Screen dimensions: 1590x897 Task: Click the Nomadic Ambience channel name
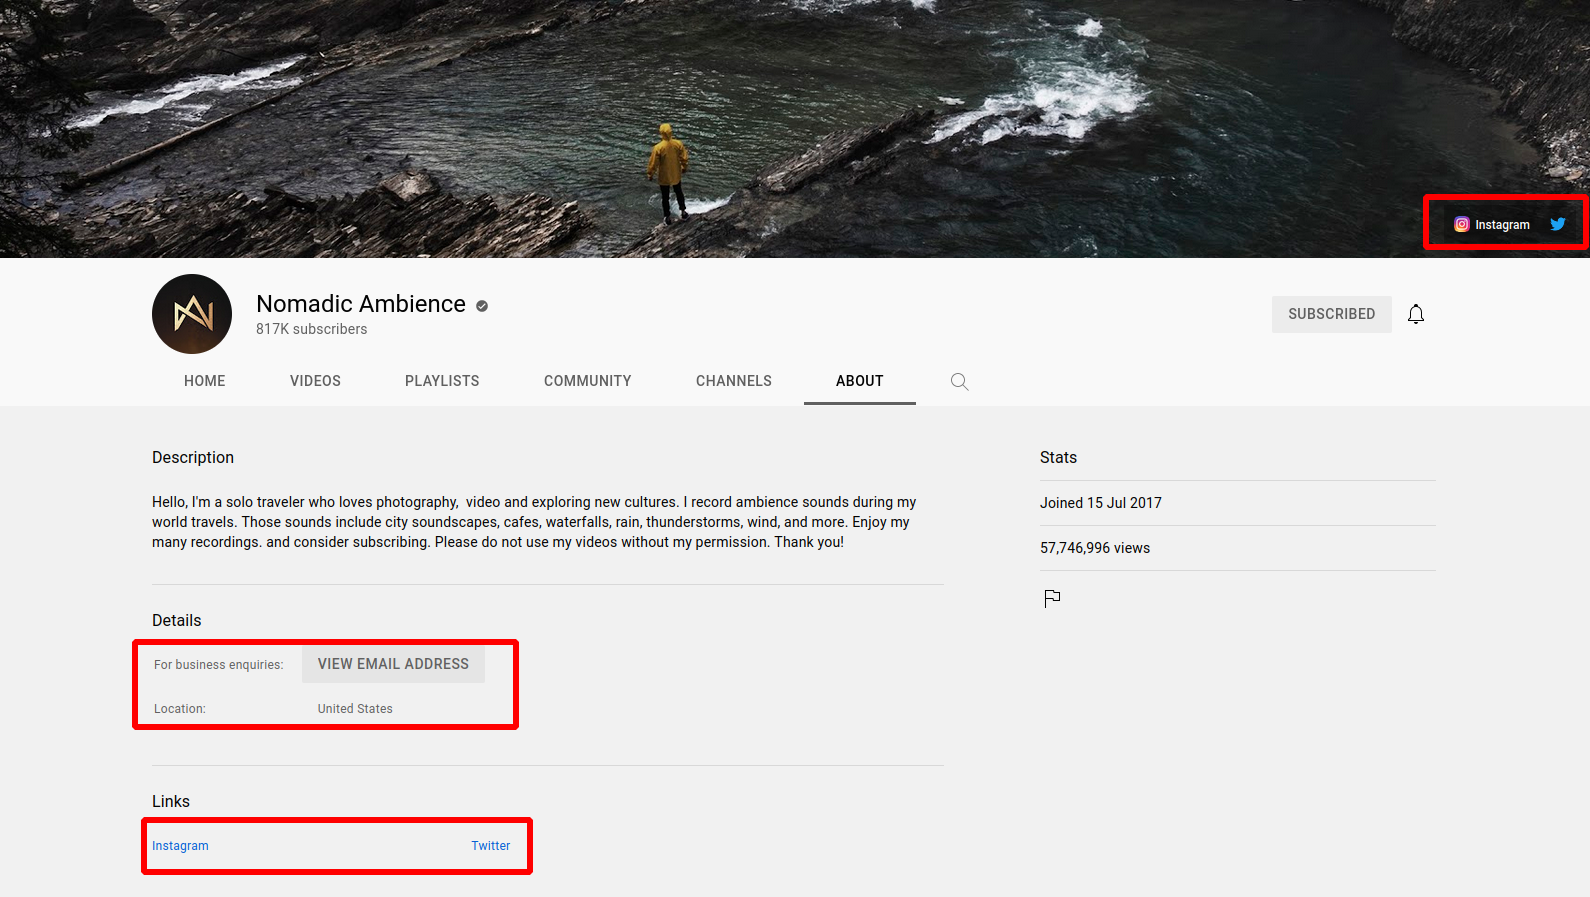click(361, 304)
